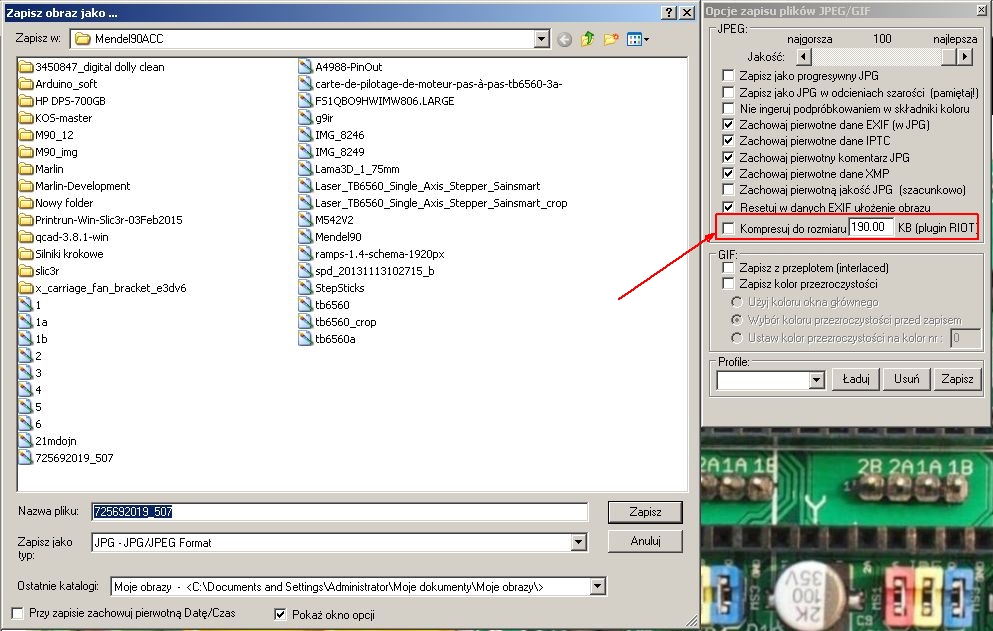The width and height of the screenshot is (993, 631).
Task: Click the help question mark icon
Action: [669, 13]
